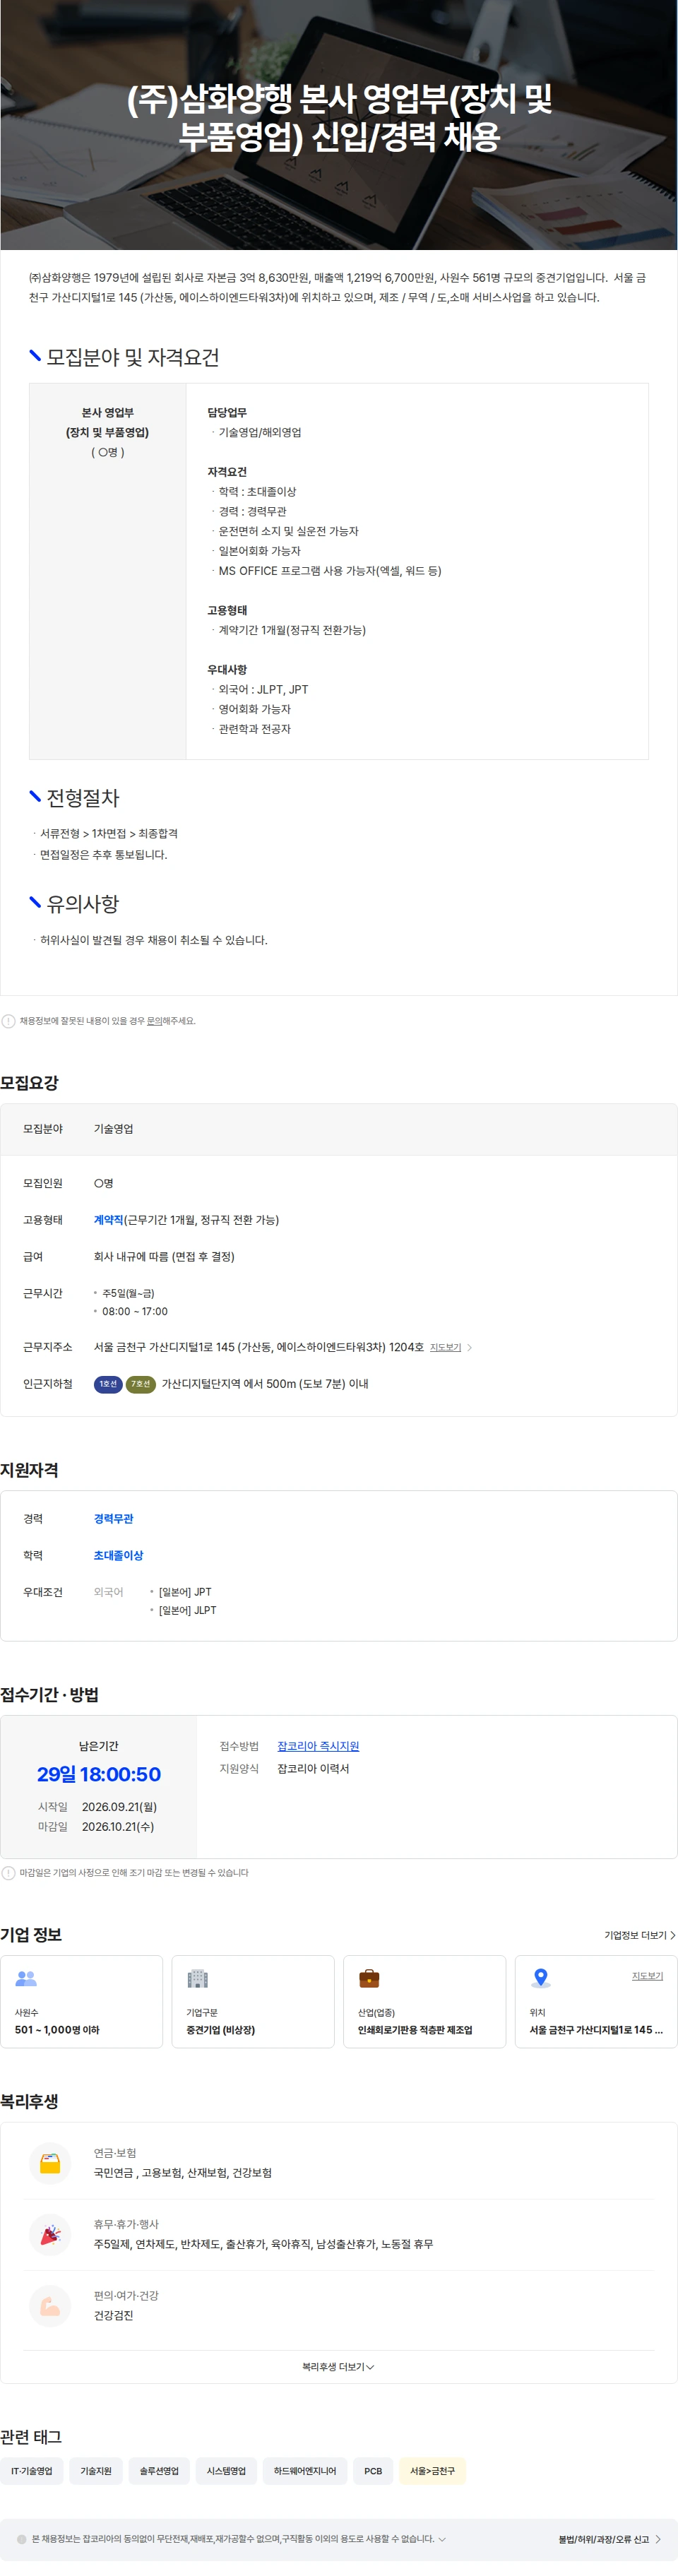Click the industry briefcase icon
Image resolution: width=678 pixels, height=2576 pixels.
point(369,1978)
